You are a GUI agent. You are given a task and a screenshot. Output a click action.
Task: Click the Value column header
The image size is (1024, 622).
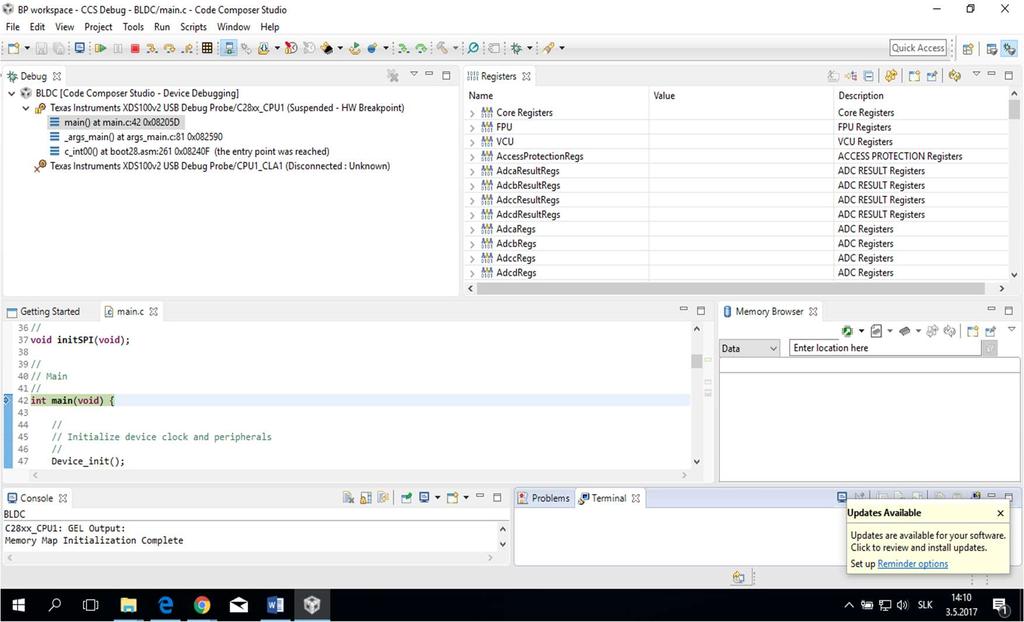pos(664,95)
